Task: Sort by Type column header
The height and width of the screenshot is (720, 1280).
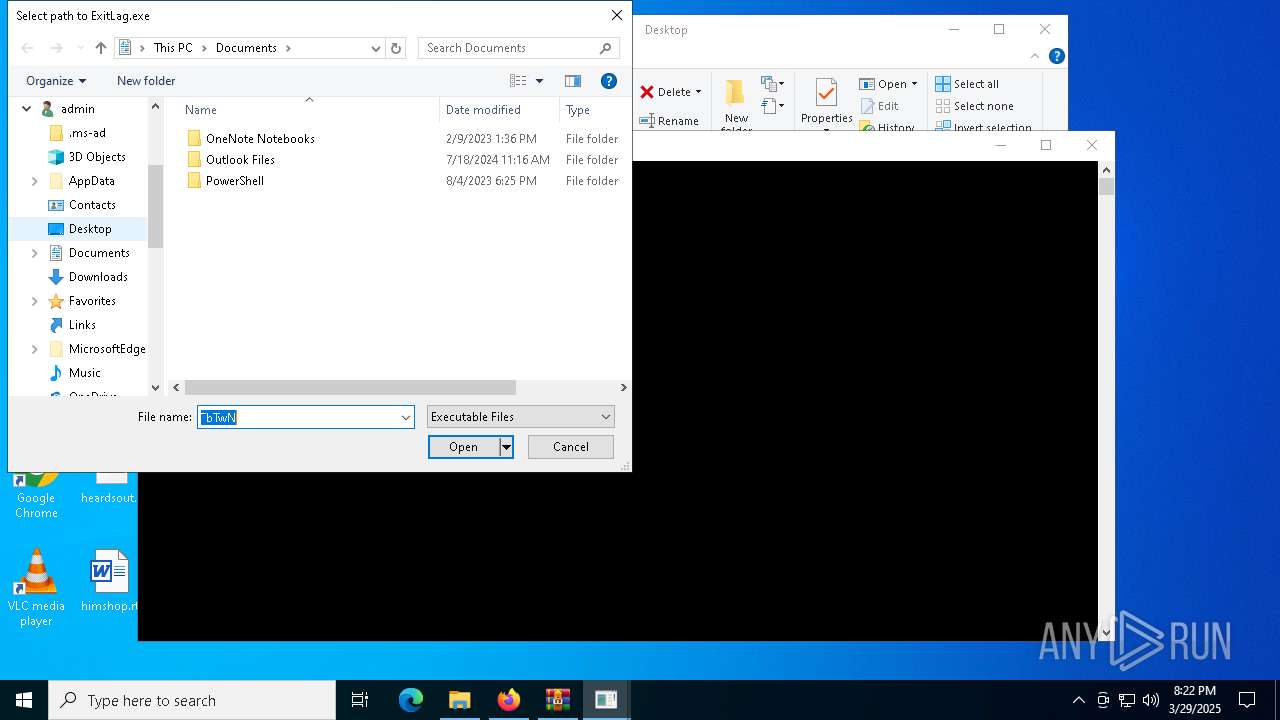Action: tap(578, 110)
